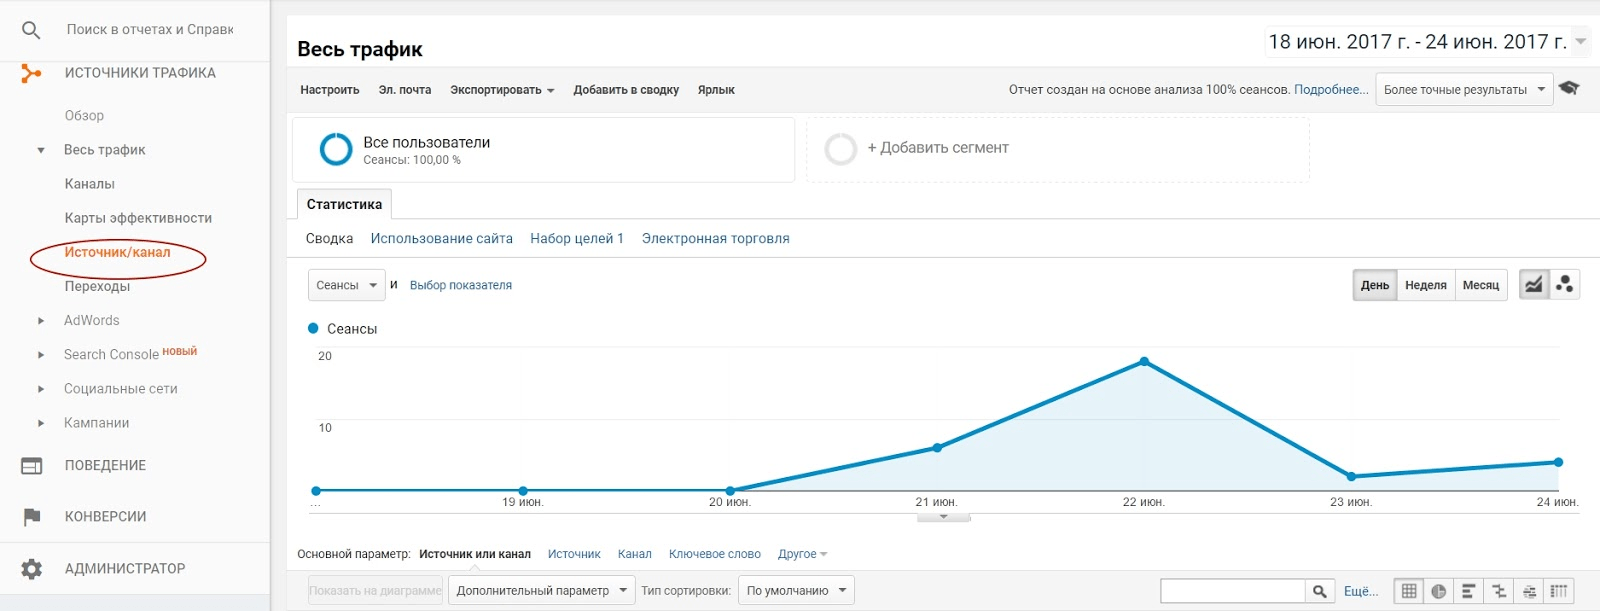Click the graduation cap education icon
Viewport: 1600px width, 611px height.
coord(1570,89)
